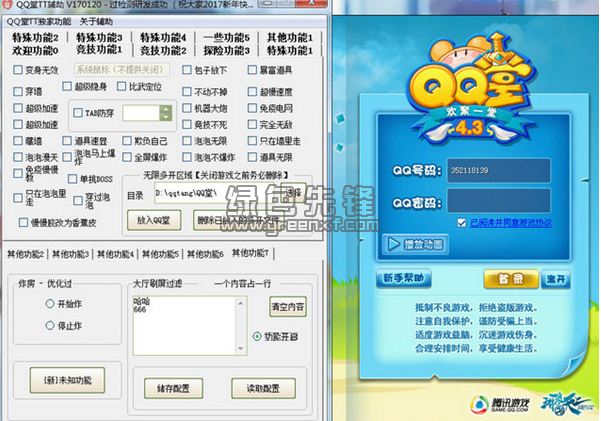Check the 欺负自己 box

click(126, 140)
